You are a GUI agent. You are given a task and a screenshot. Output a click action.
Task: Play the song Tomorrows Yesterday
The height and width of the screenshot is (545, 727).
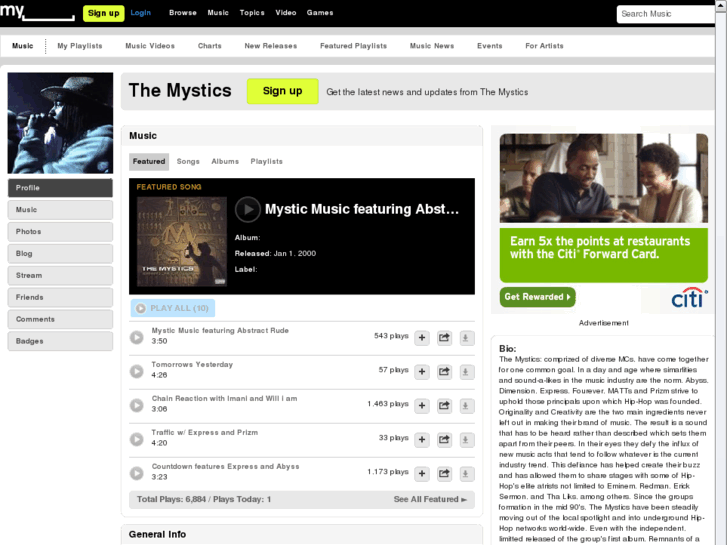136,371
